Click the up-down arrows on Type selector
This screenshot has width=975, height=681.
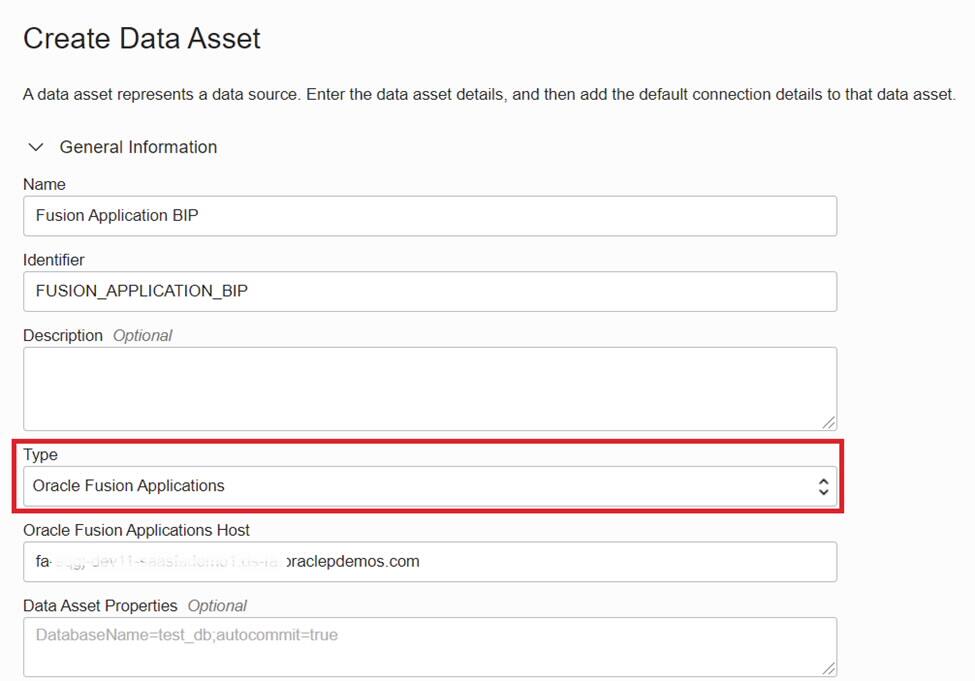pyautogui.click(x=823, y=486)
